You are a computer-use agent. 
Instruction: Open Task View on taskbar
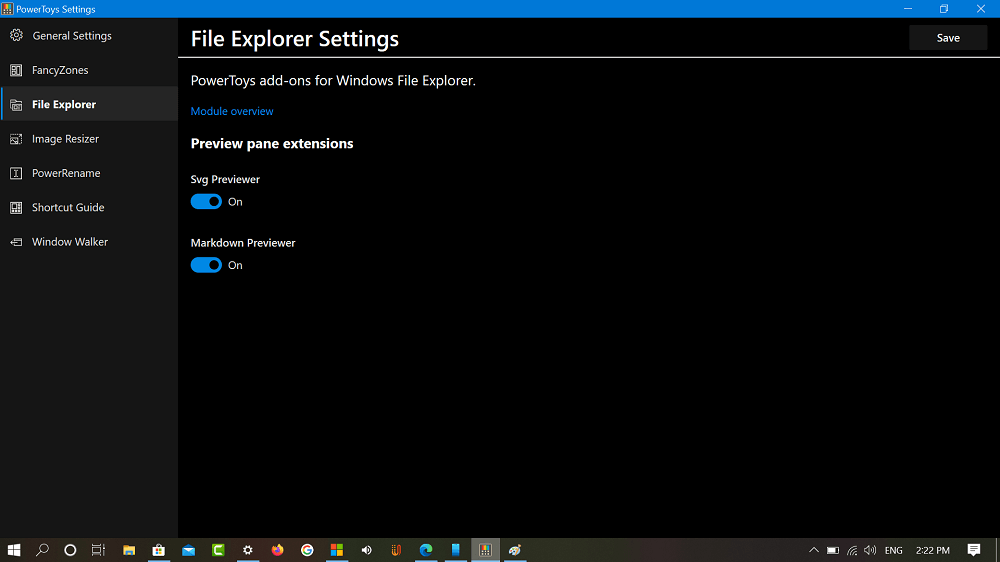point(98,550)
